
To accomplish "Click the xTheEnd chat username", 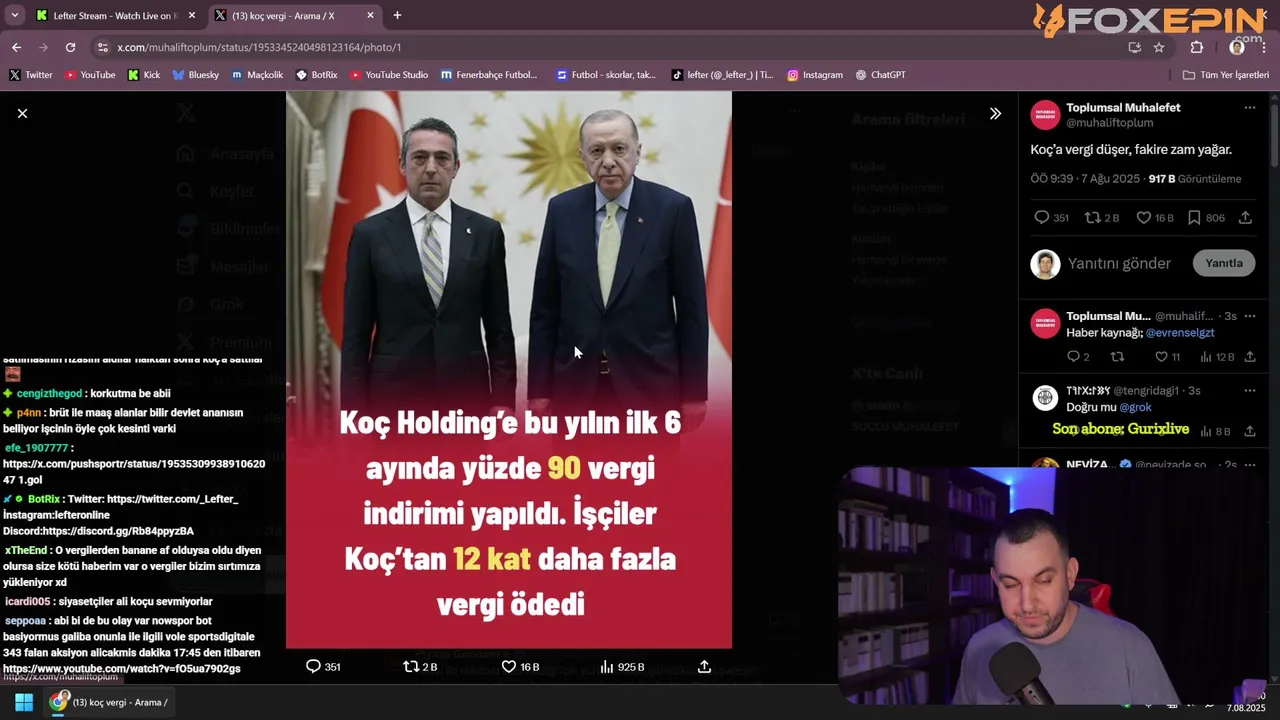I will coord(26,550).
